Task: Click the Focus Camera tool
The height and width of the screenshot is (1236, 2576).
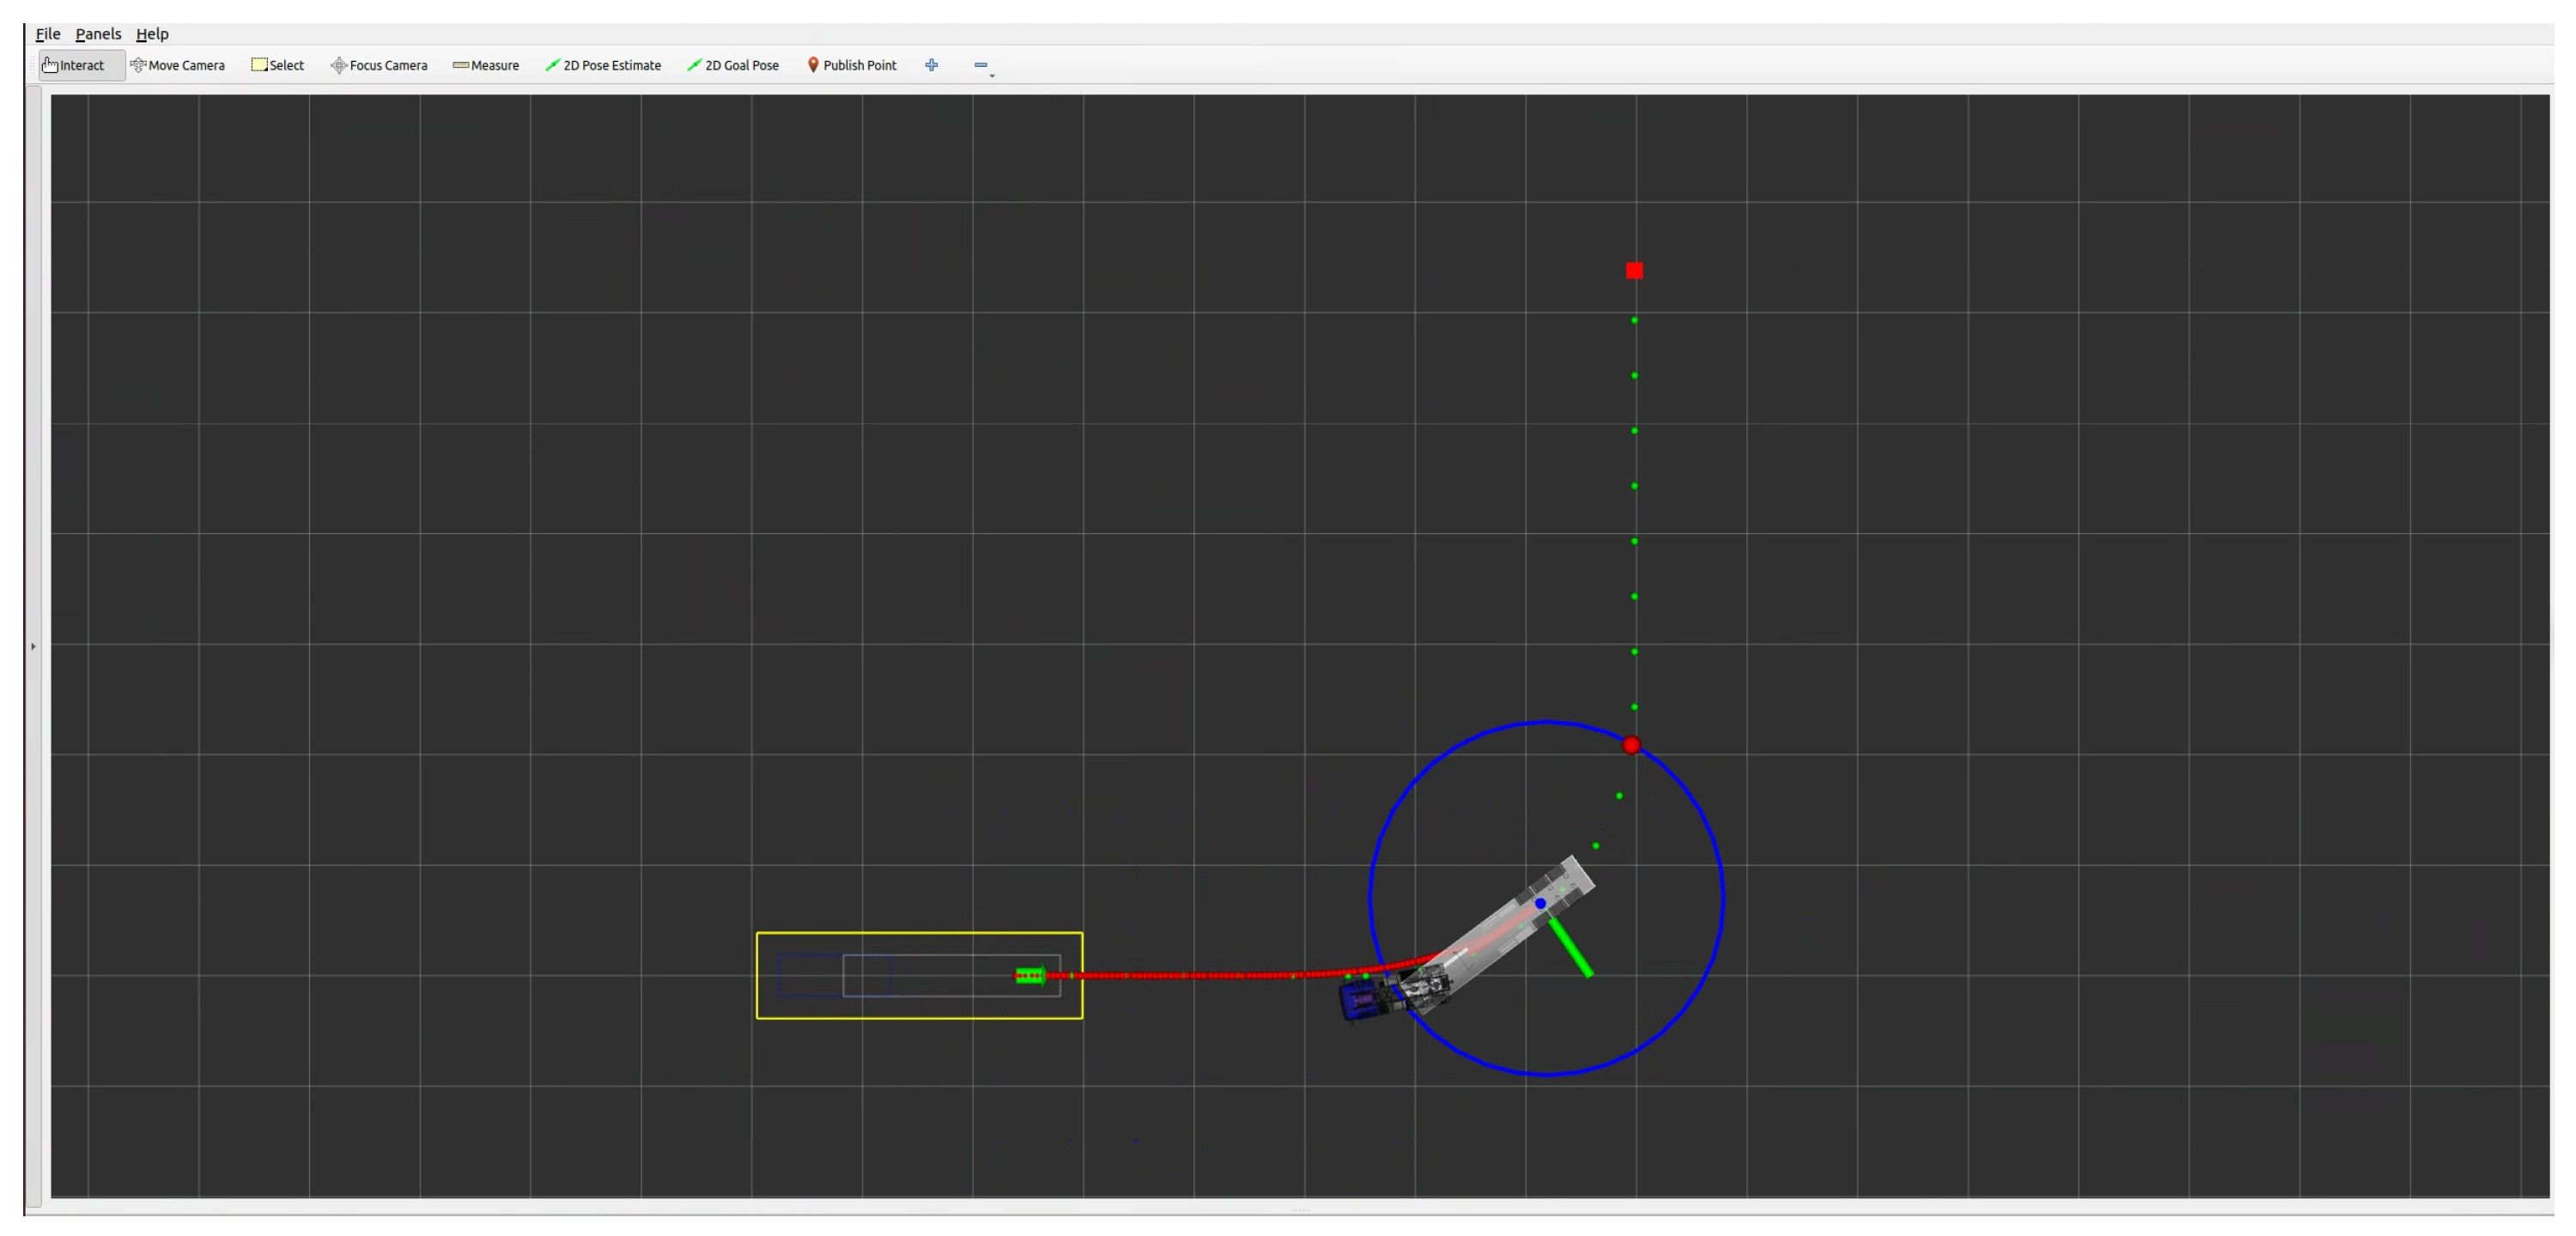Action: click(379, 65)
